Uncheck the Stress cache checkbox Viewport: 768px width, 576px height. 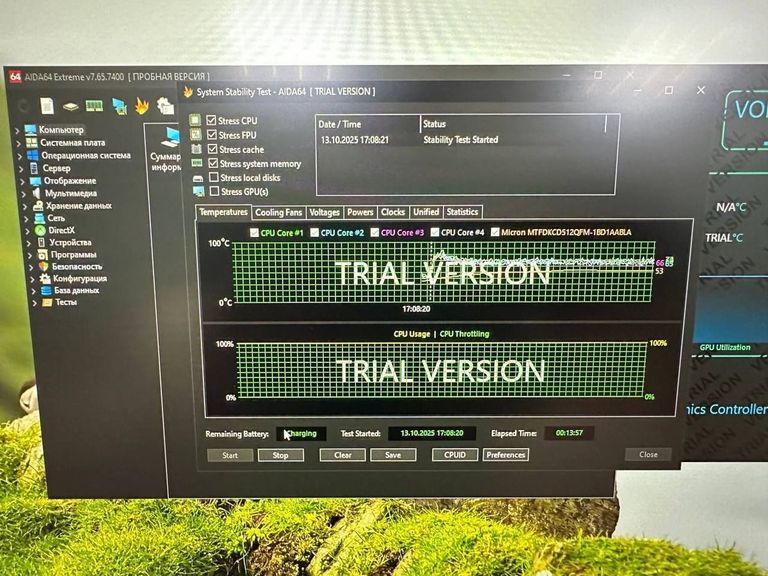coord(212,149)
